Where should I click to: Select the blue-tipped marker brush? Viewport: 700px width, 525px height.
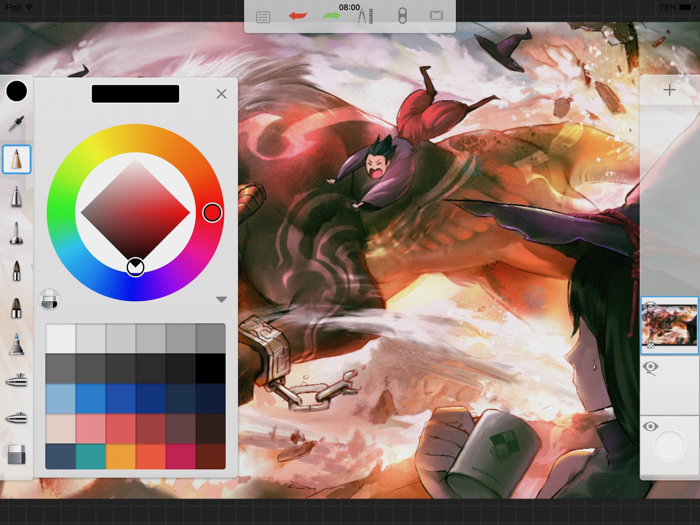16,344
